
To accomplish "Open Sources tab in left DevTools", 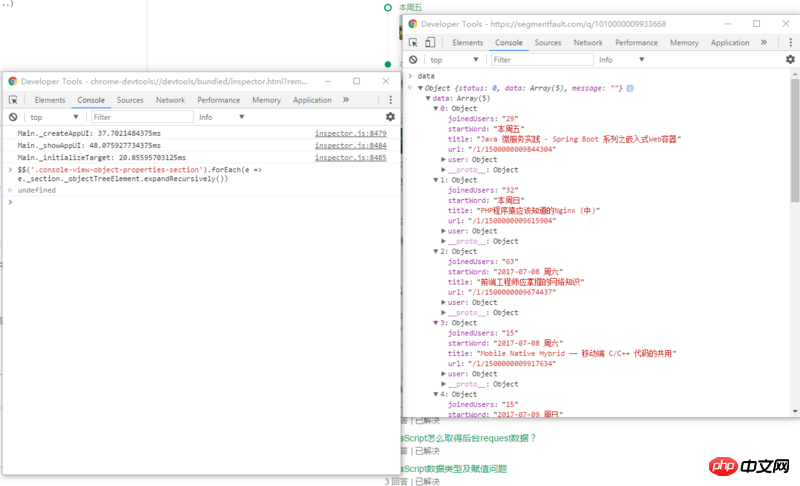I will [x=130, y=100].
